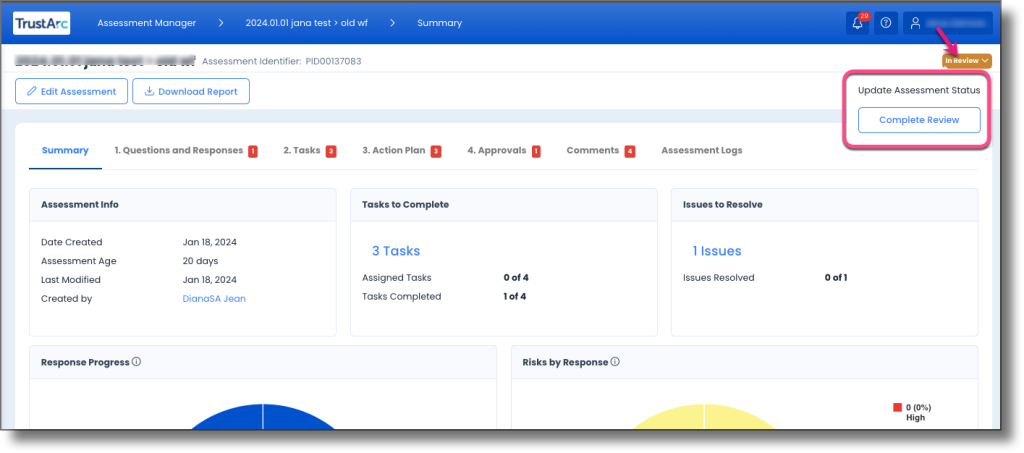Click the Tasks to Complete card header
Image resolution: width=1024 pixels, height=453 pixels.
coord(504,205)
